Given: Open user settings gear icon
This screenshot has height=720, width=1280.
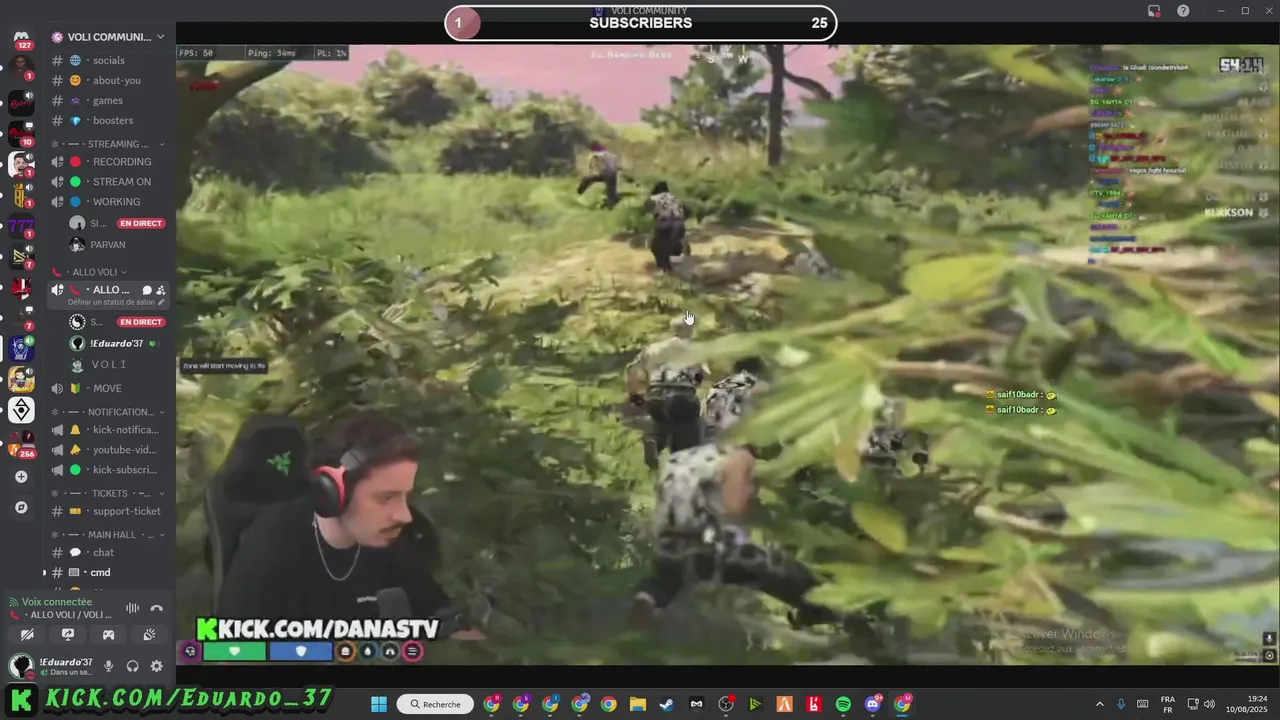Looking at the screenshot, I should 156,666.
